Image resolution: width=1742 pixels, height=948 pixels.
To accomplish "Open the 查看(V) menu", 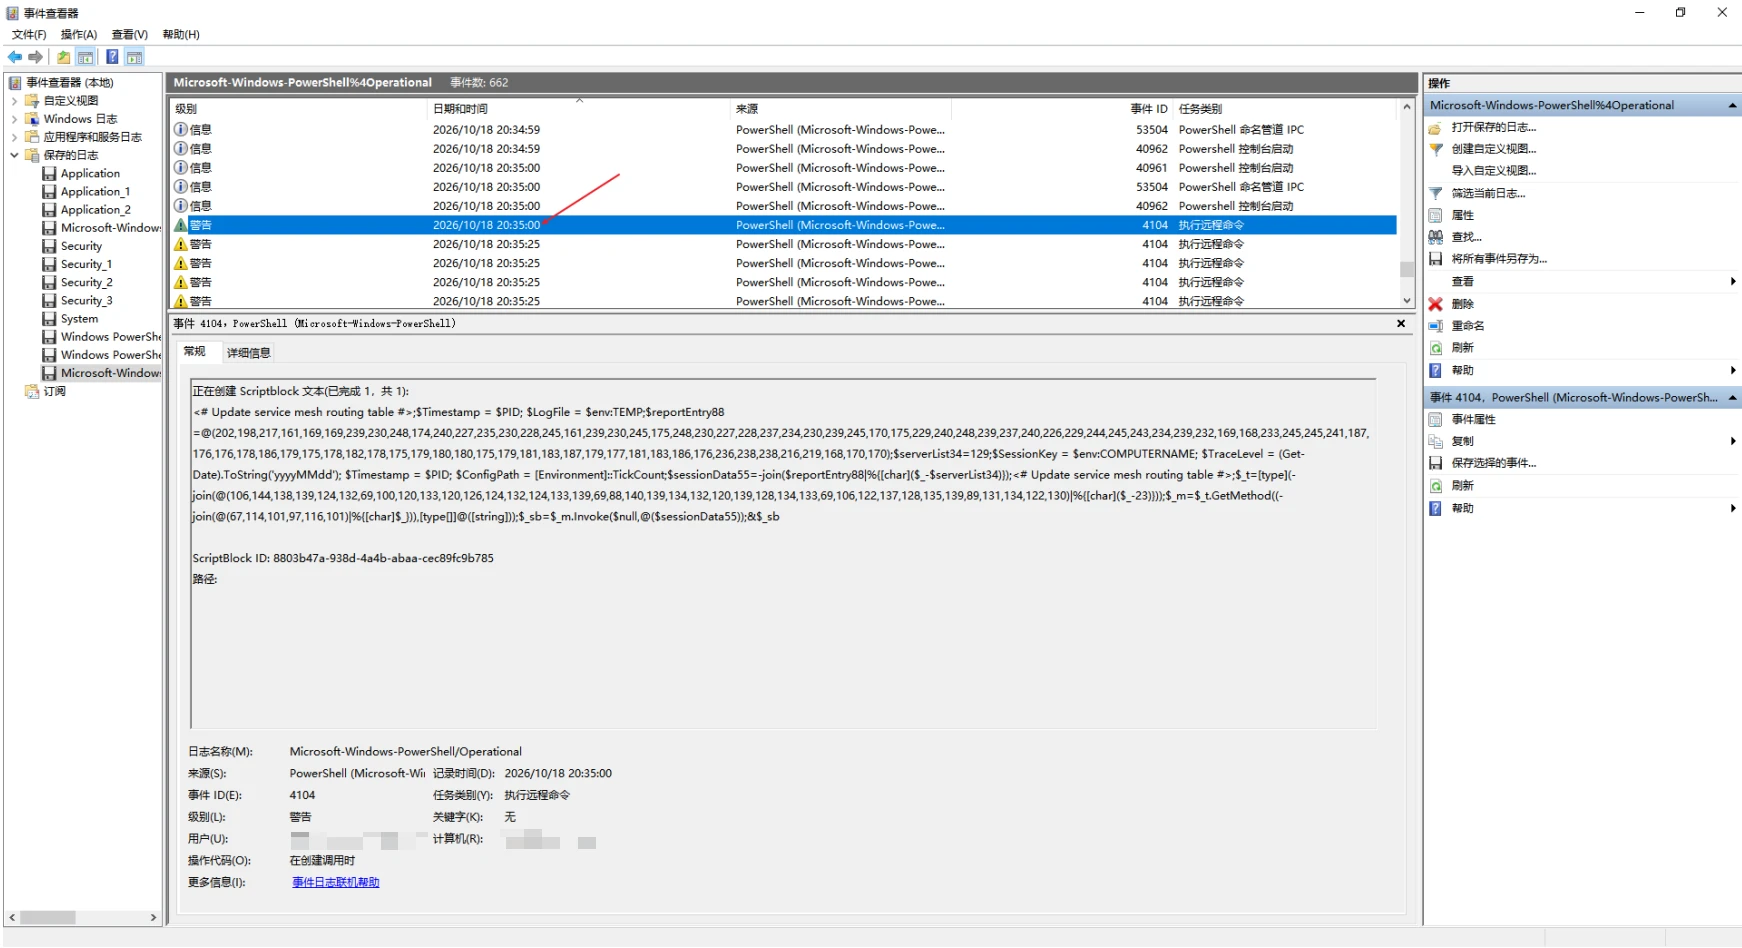I will (130, 35).
